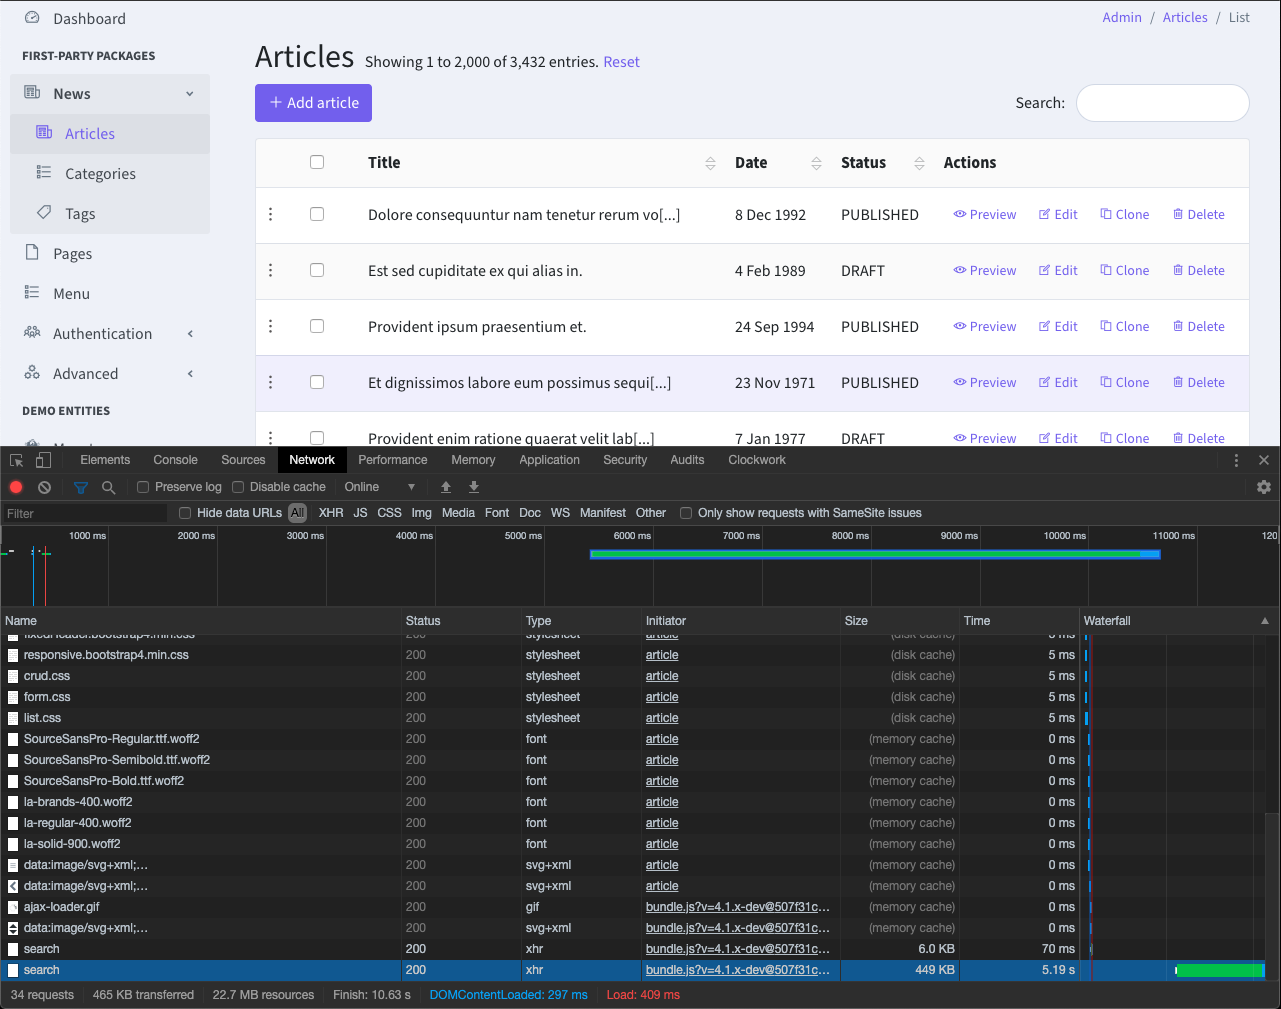Viewport: 1281px width, 1009px height.
Task: Toggle the filter bar funnel icon
Action: (x=80, y=487)
